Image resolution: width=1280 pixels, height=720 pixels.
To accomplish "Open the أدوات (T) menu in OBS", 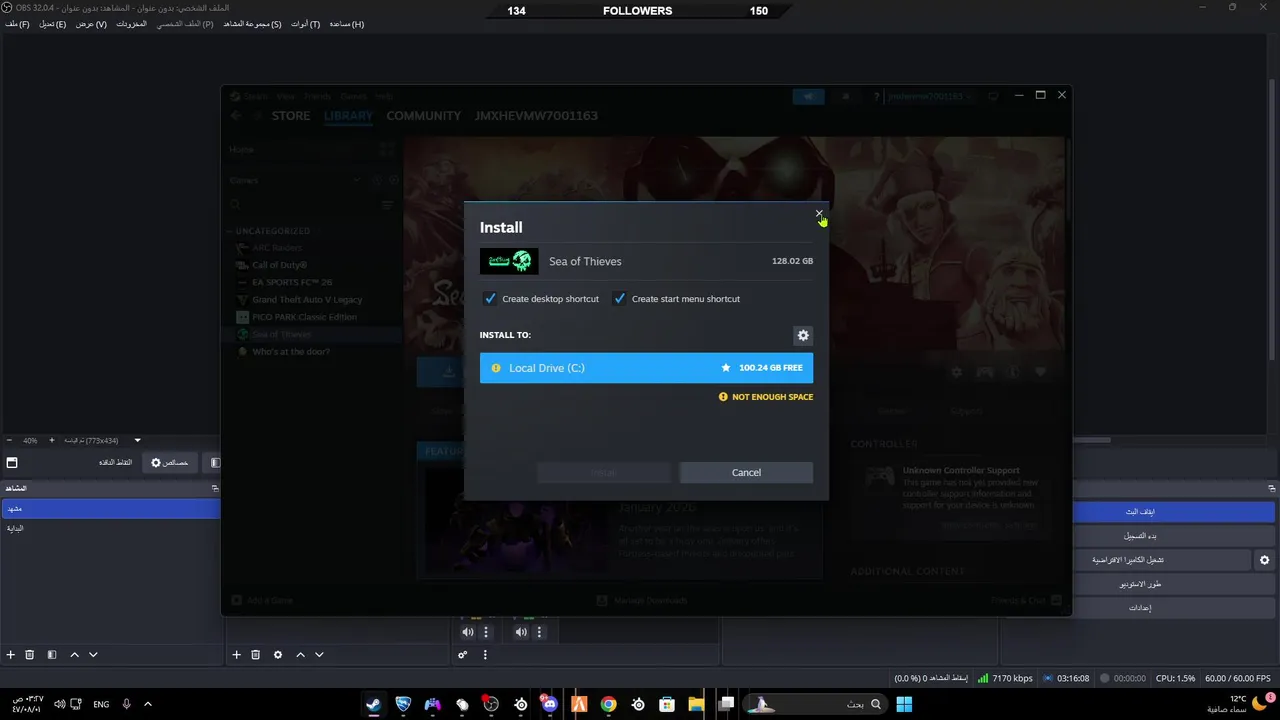I will [306, 24].
